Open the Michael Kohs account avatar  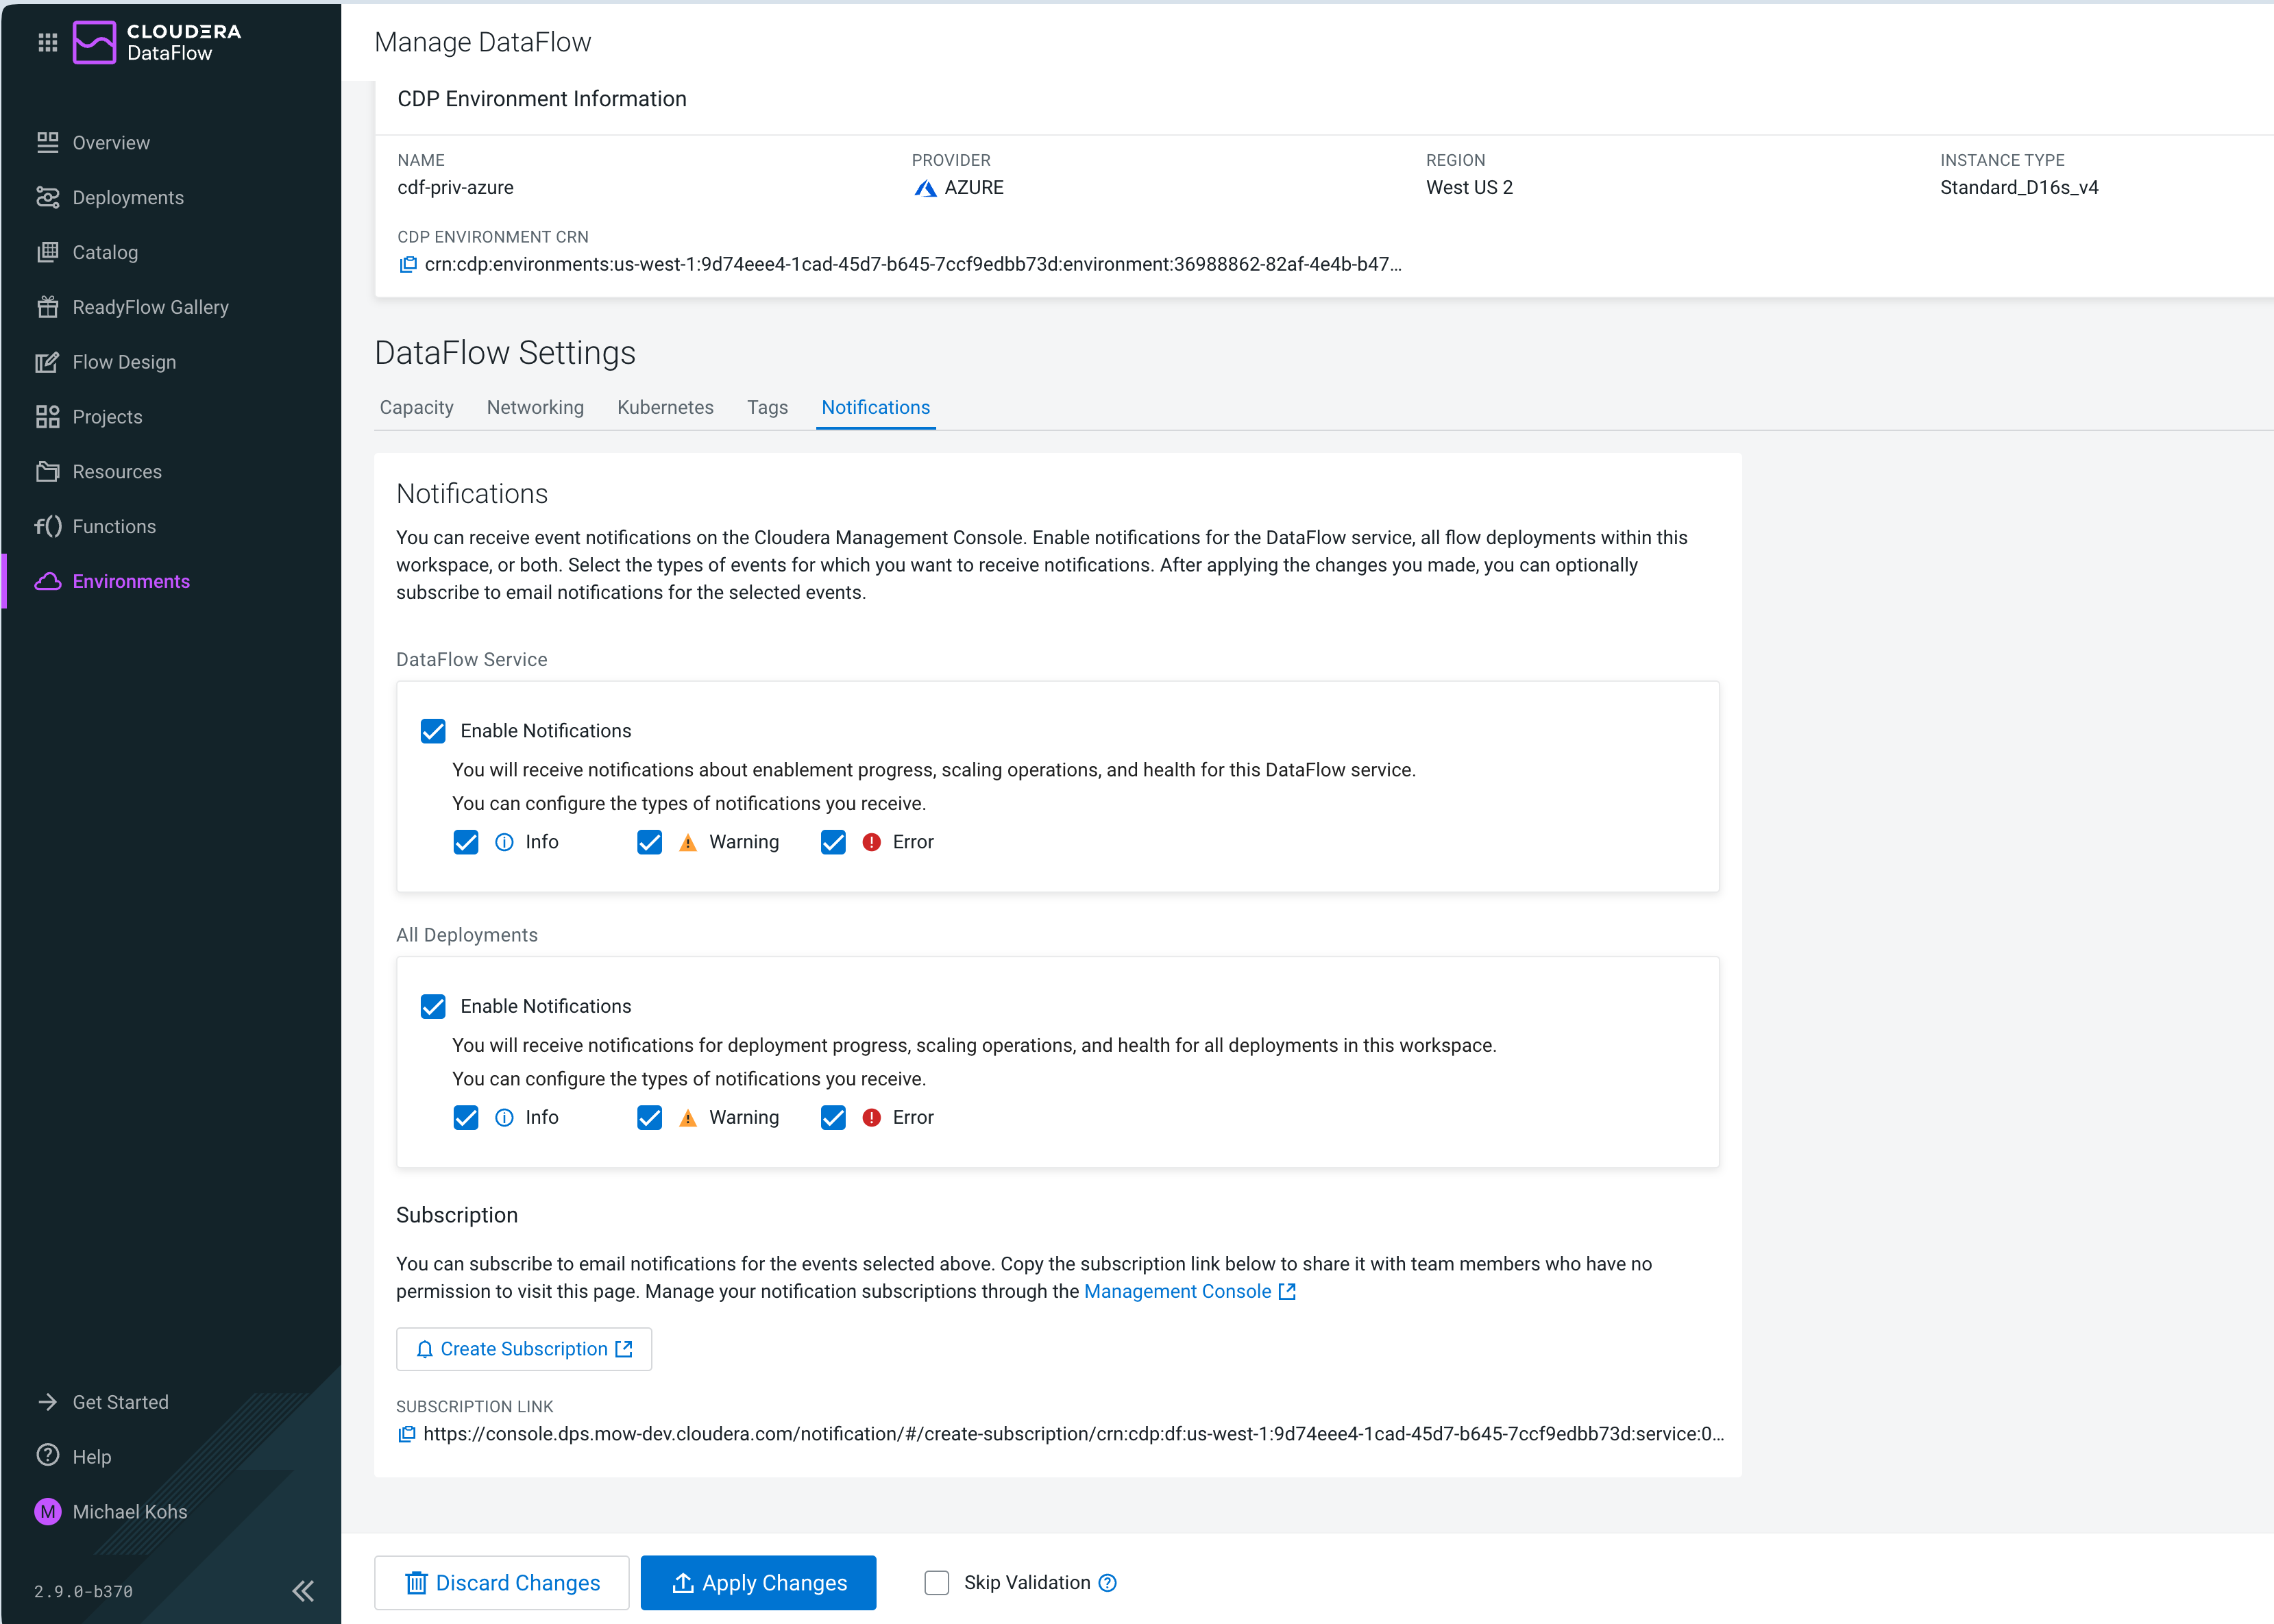tap(48, 1511)
